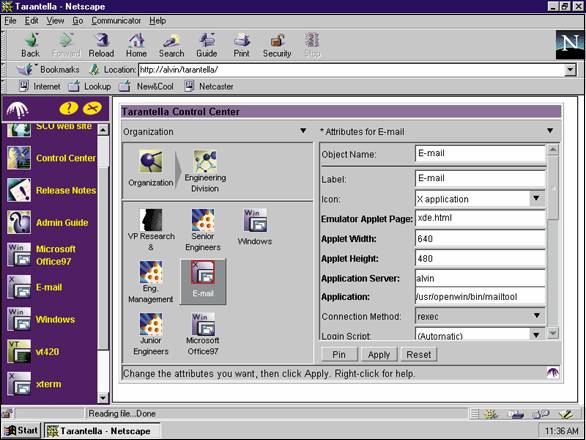Go to Home via toolbar icon
Image resolution: width=586 pixels, height=440 pixels.
click(136, 45)
